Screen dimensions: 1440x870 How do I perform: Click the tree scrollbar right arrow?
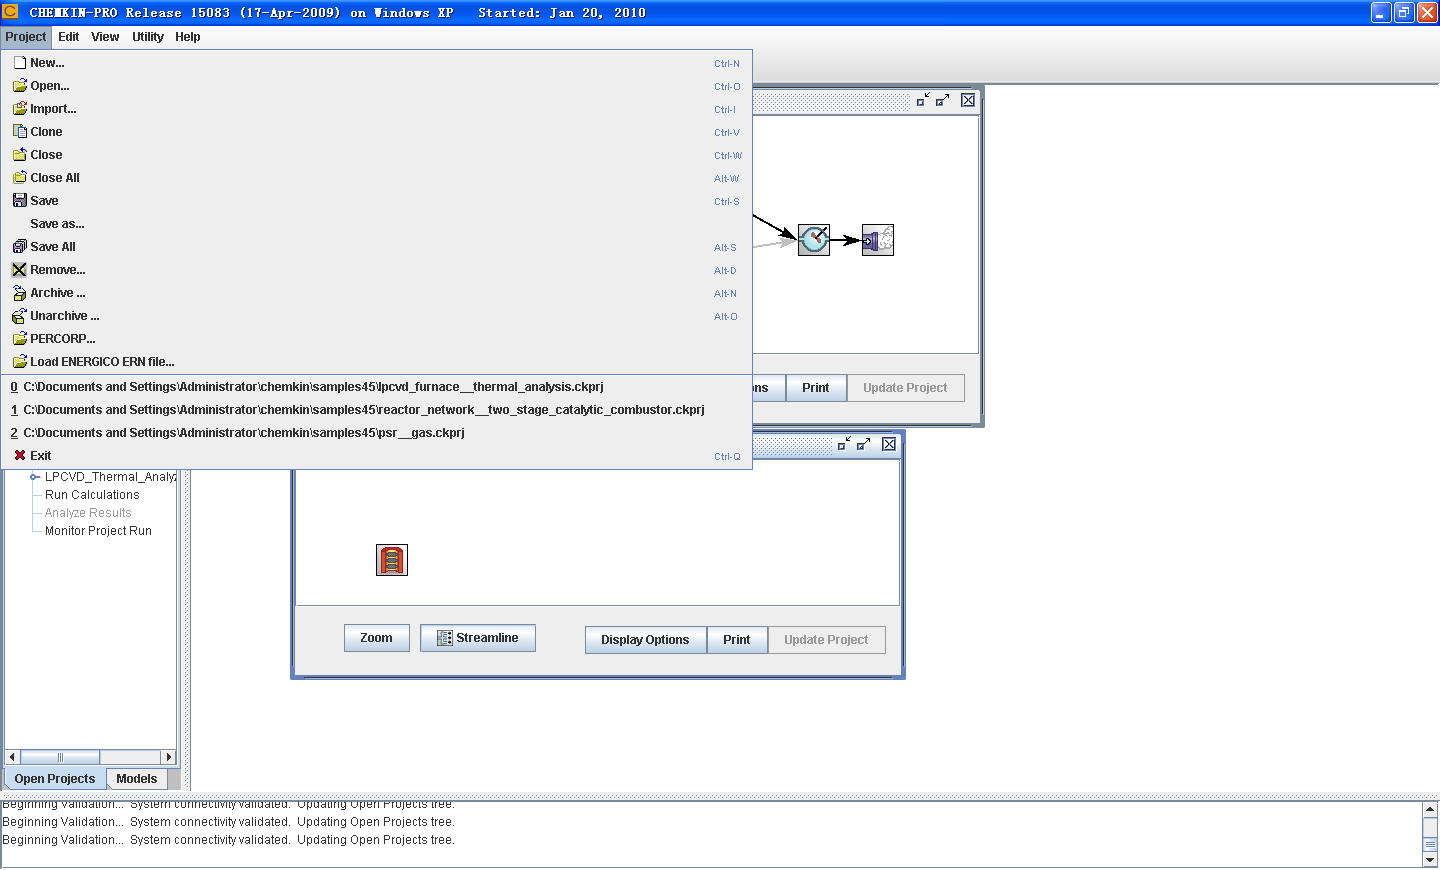(169, 757)
